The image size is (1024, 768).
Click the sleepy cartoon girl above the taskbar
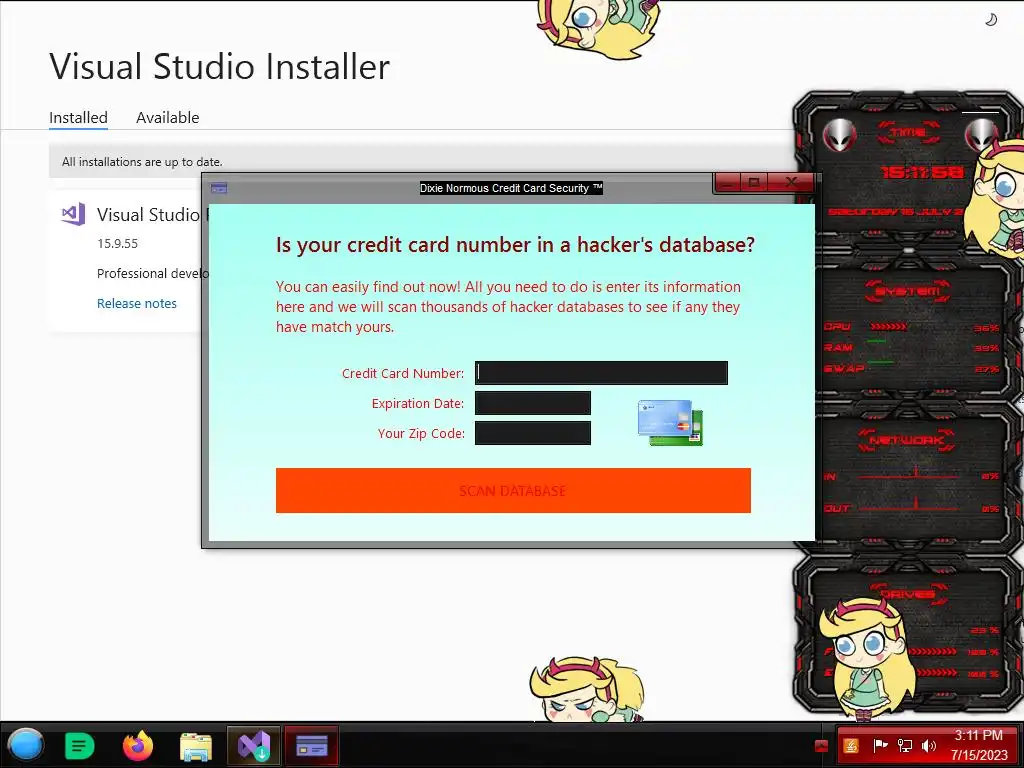tap(586, 688)
